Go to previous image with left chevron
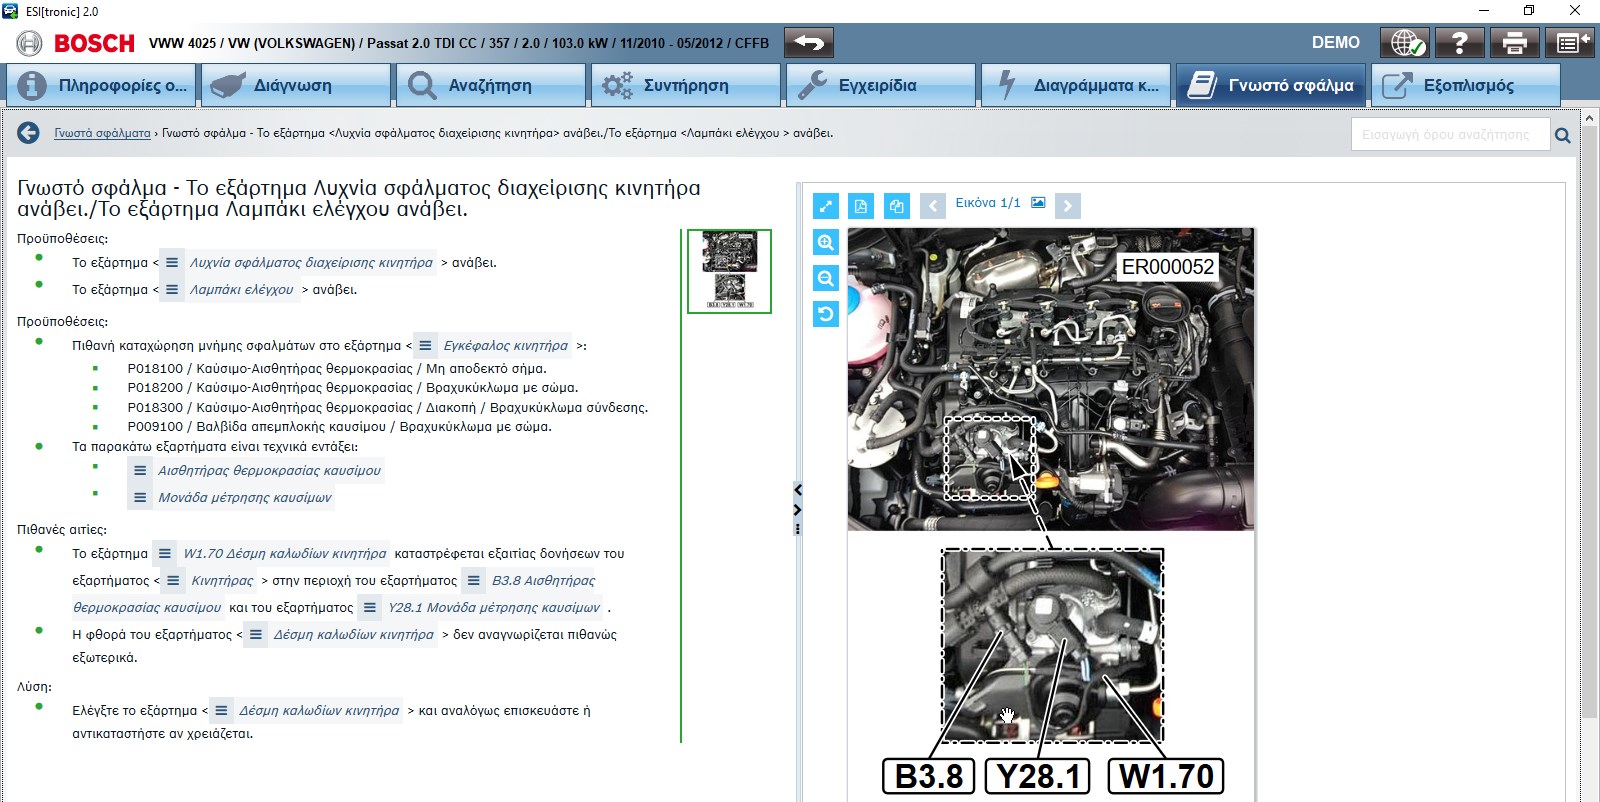Screen dimensions: 1600x802 click(932, 206)
